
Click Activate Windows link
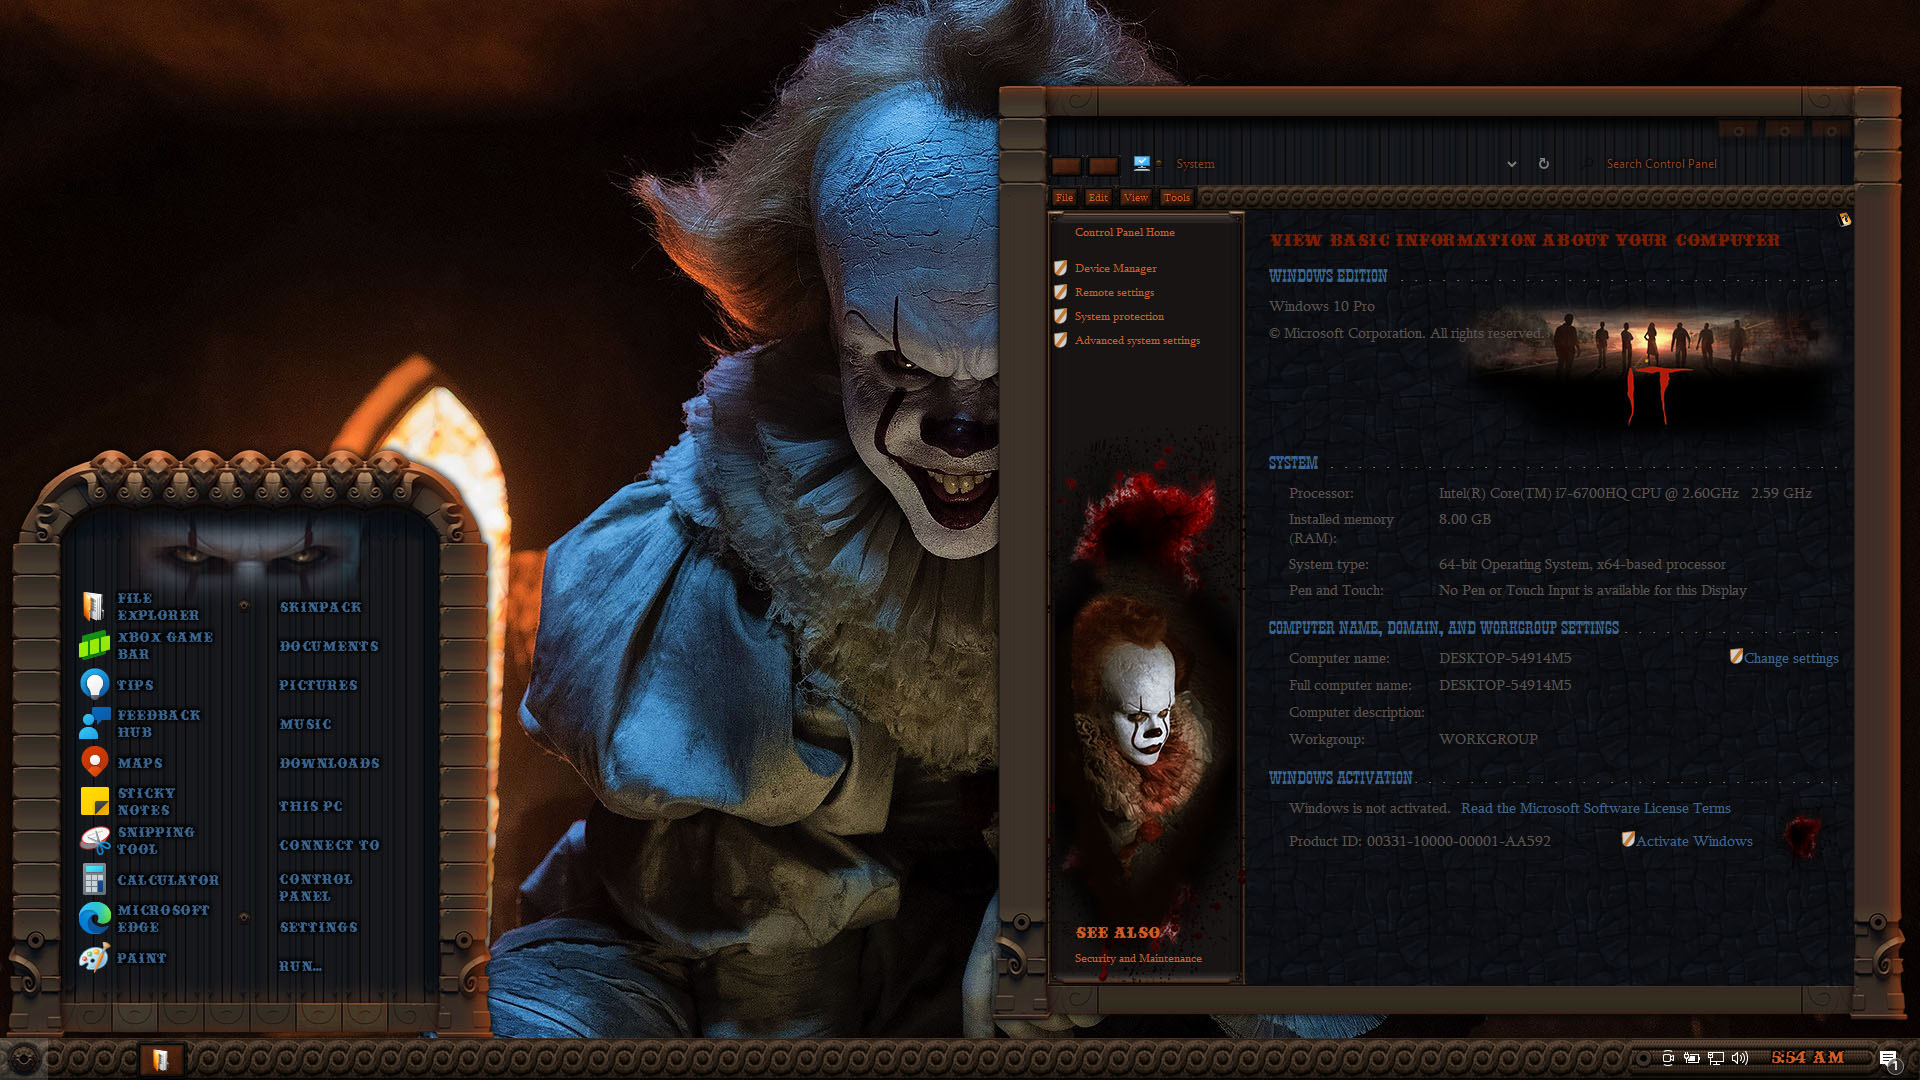point(1694,841)
